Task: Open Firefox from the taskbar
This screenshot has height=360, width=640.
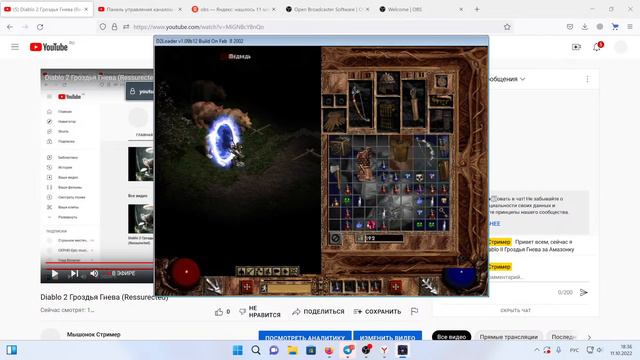Action: (329, 350)
